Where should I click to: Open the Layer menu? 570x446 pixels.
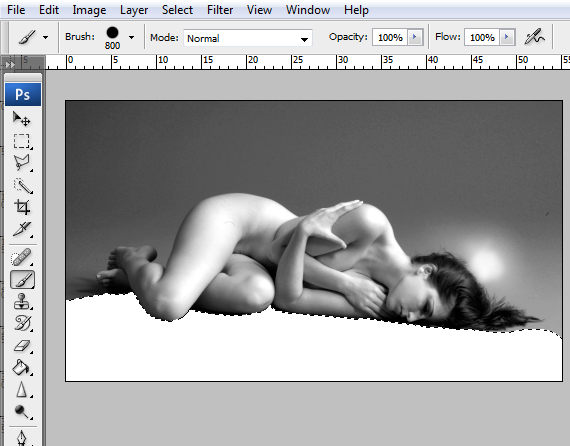(134, 10)
